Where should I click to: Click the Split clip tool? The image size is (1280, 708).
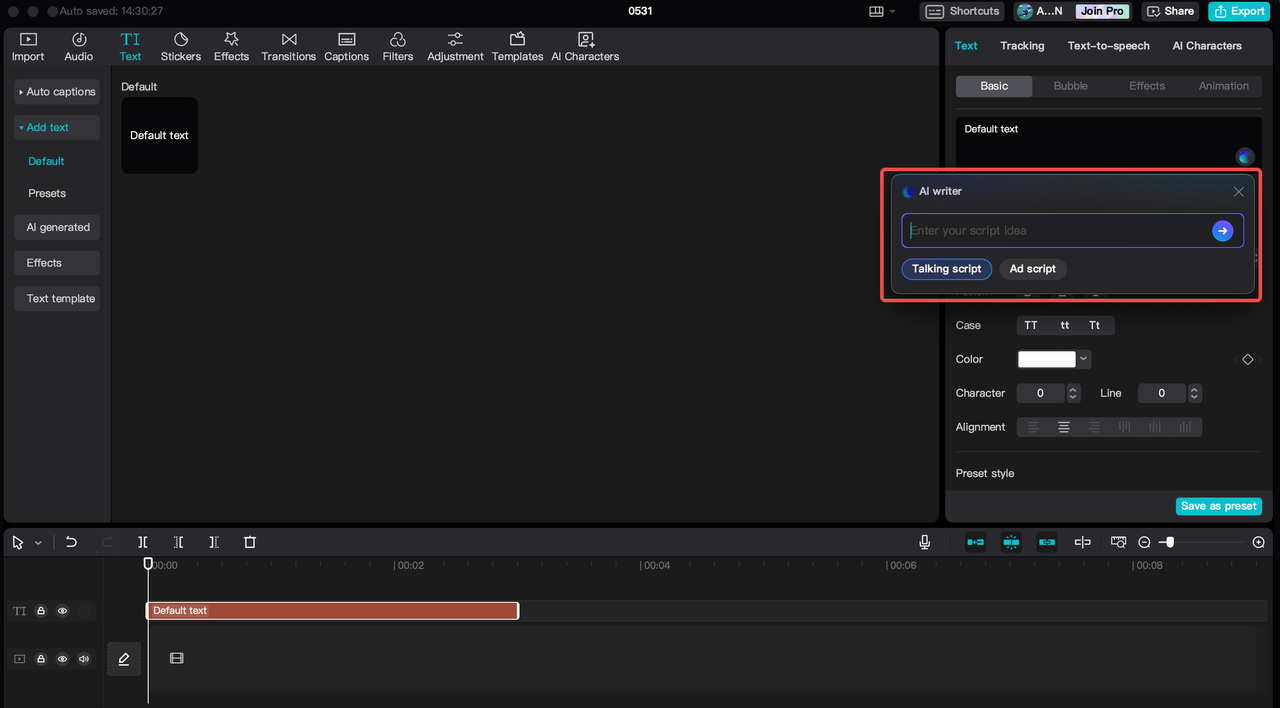tap(143, 542)
